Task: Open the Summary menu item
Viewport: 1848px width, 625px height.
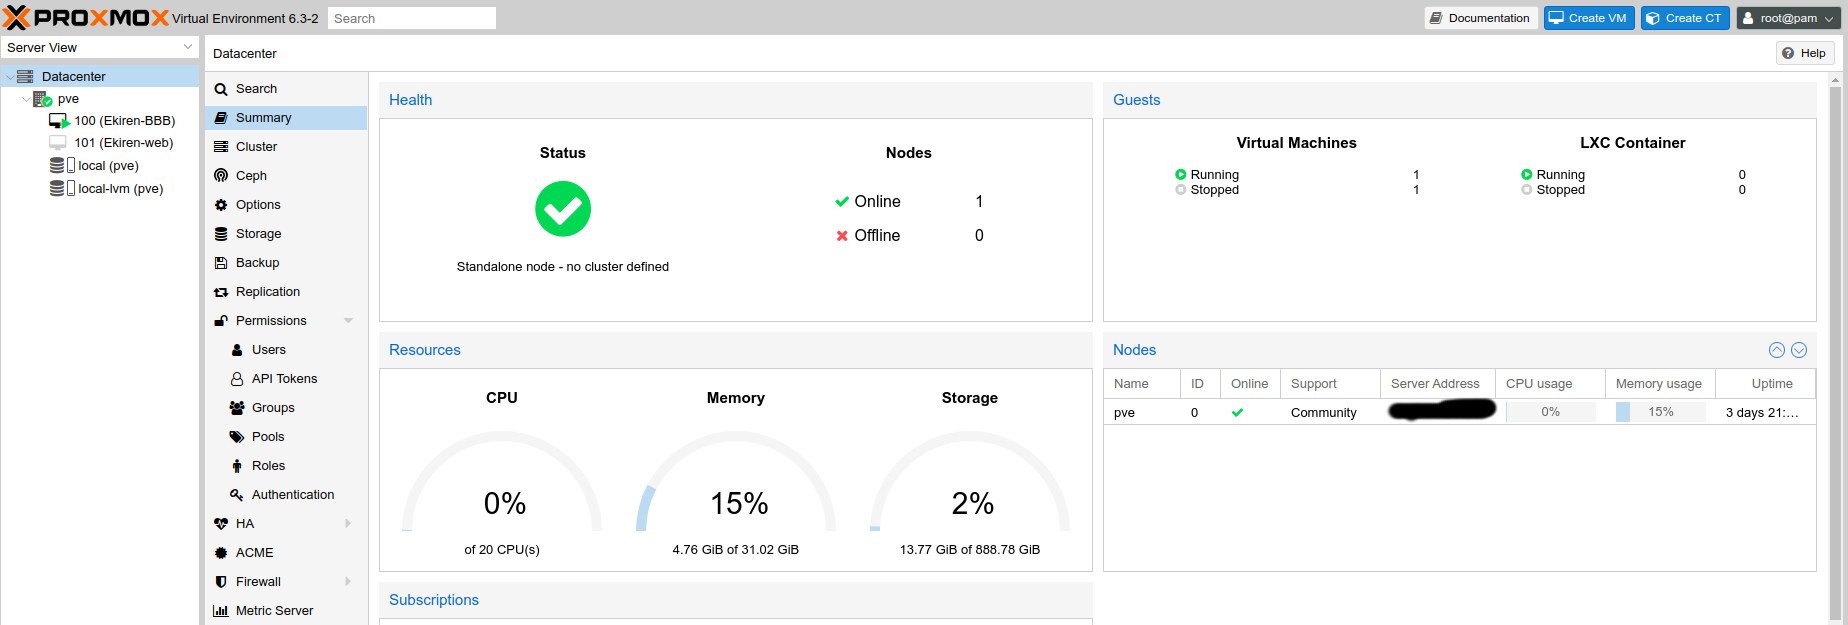Action: 286,118
